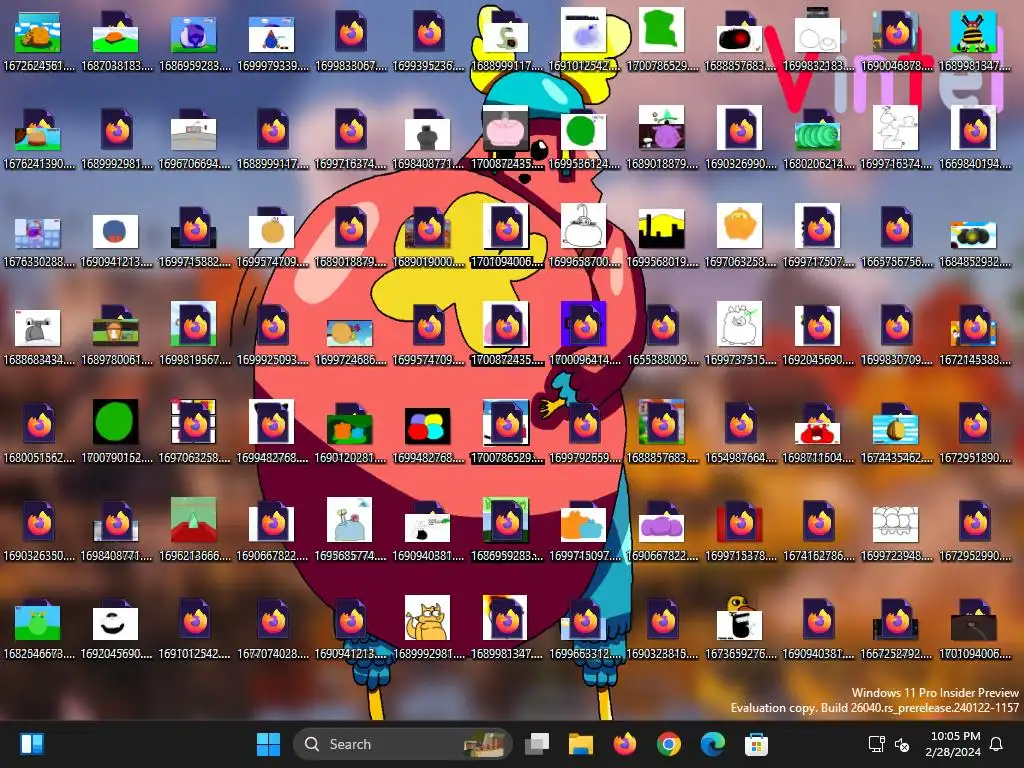The image size is (1024, 768).
Task: Open the Widgets panel icon on taskbar
Action: pyautogui.click(x=31, y=744)
